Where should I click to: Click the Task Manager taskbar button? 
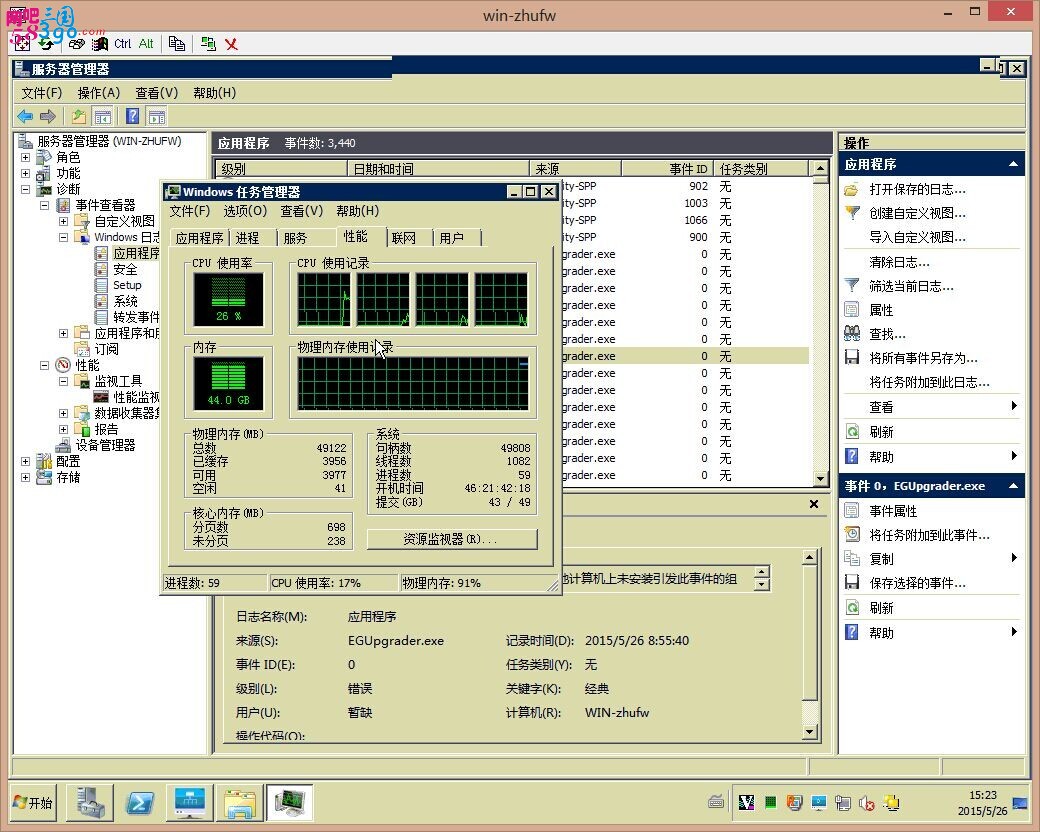point(290,803)
